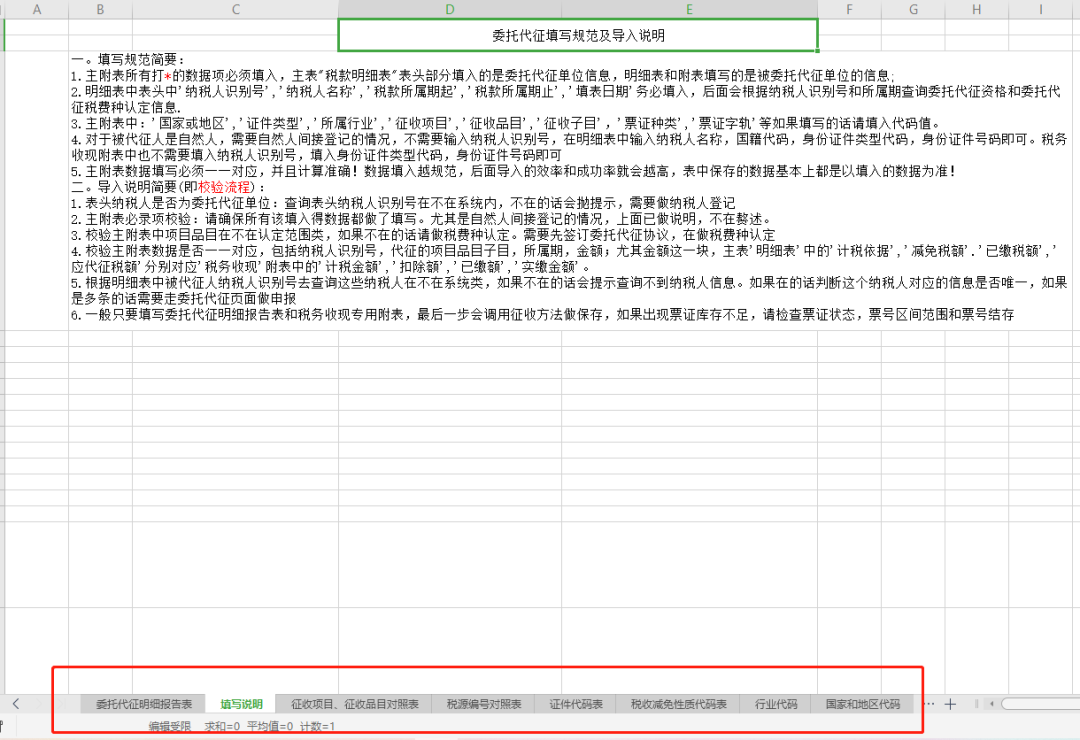This screenshot has height=740, width=1080.
Task: Click the 求和=0 status bar entry
Action: click(222, 726)
